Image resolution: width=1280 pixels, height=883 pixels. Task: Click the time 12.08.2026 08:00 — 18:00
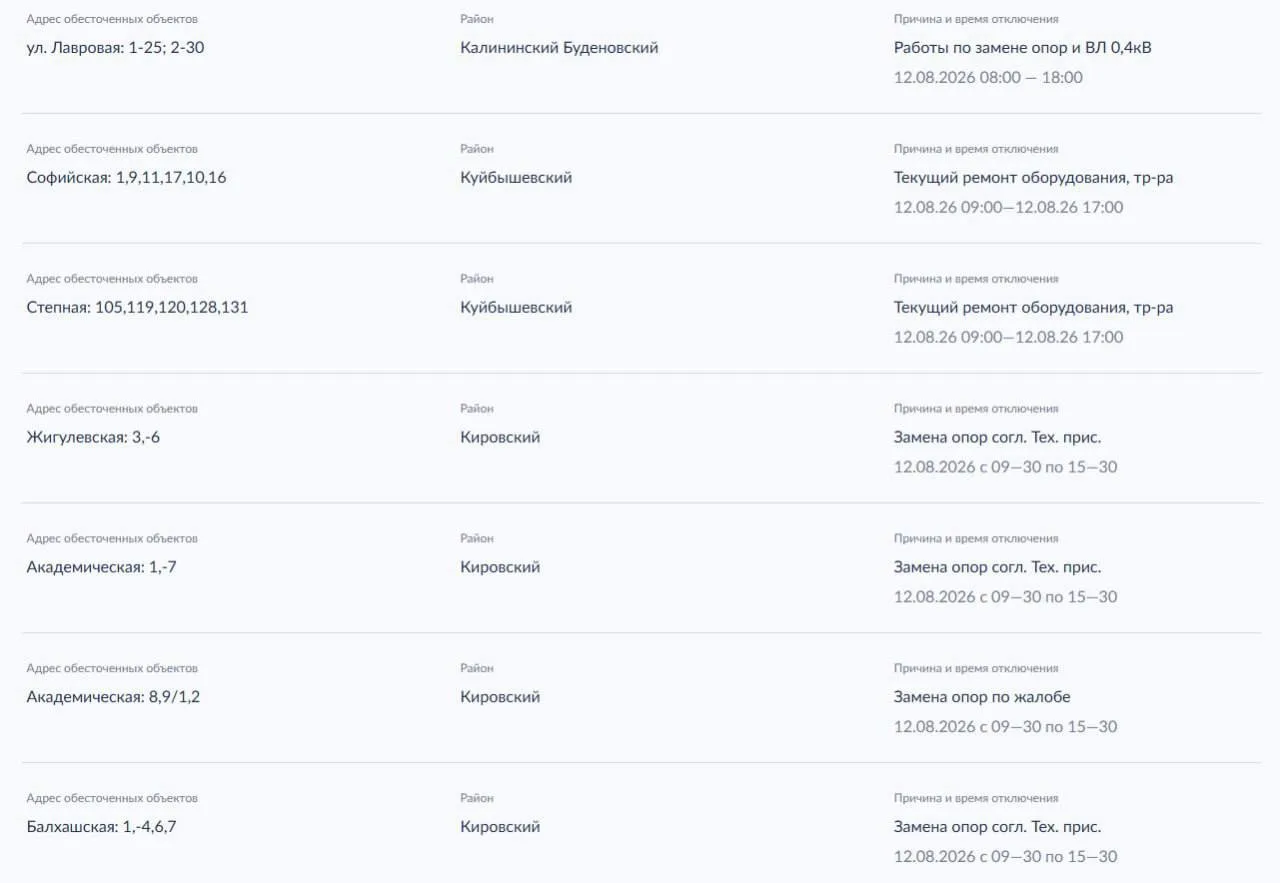click(988, 77)
